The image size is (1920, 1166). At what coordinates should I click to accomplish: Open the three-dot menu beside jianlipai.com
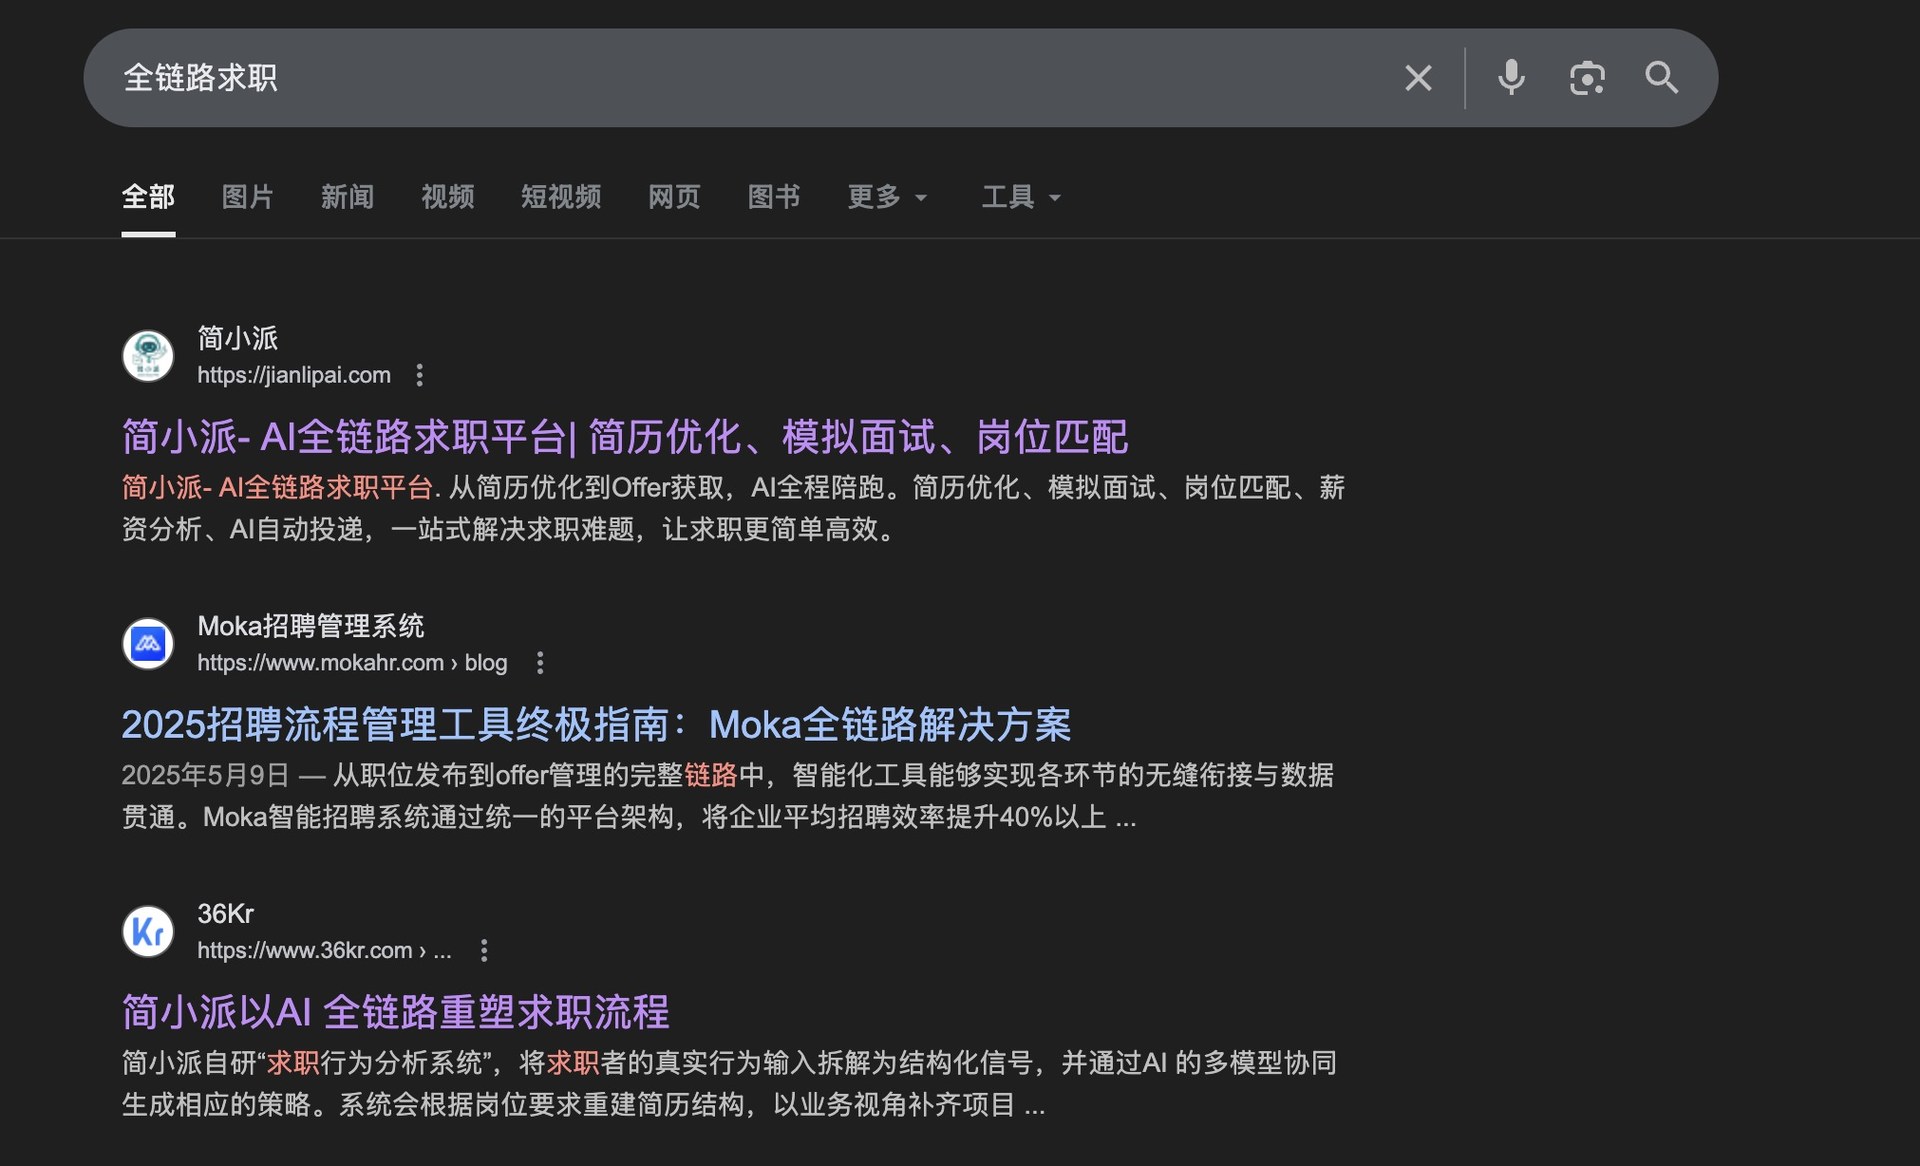[x=420, y=375]
